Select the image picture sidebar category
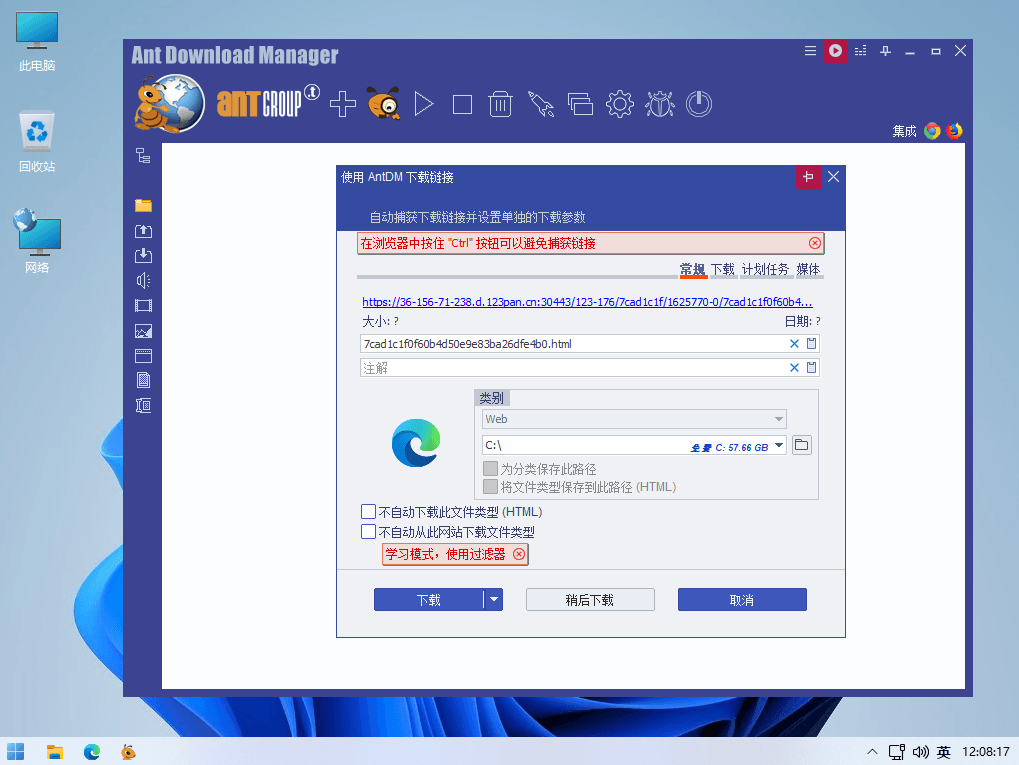 (x=143, y=331)
